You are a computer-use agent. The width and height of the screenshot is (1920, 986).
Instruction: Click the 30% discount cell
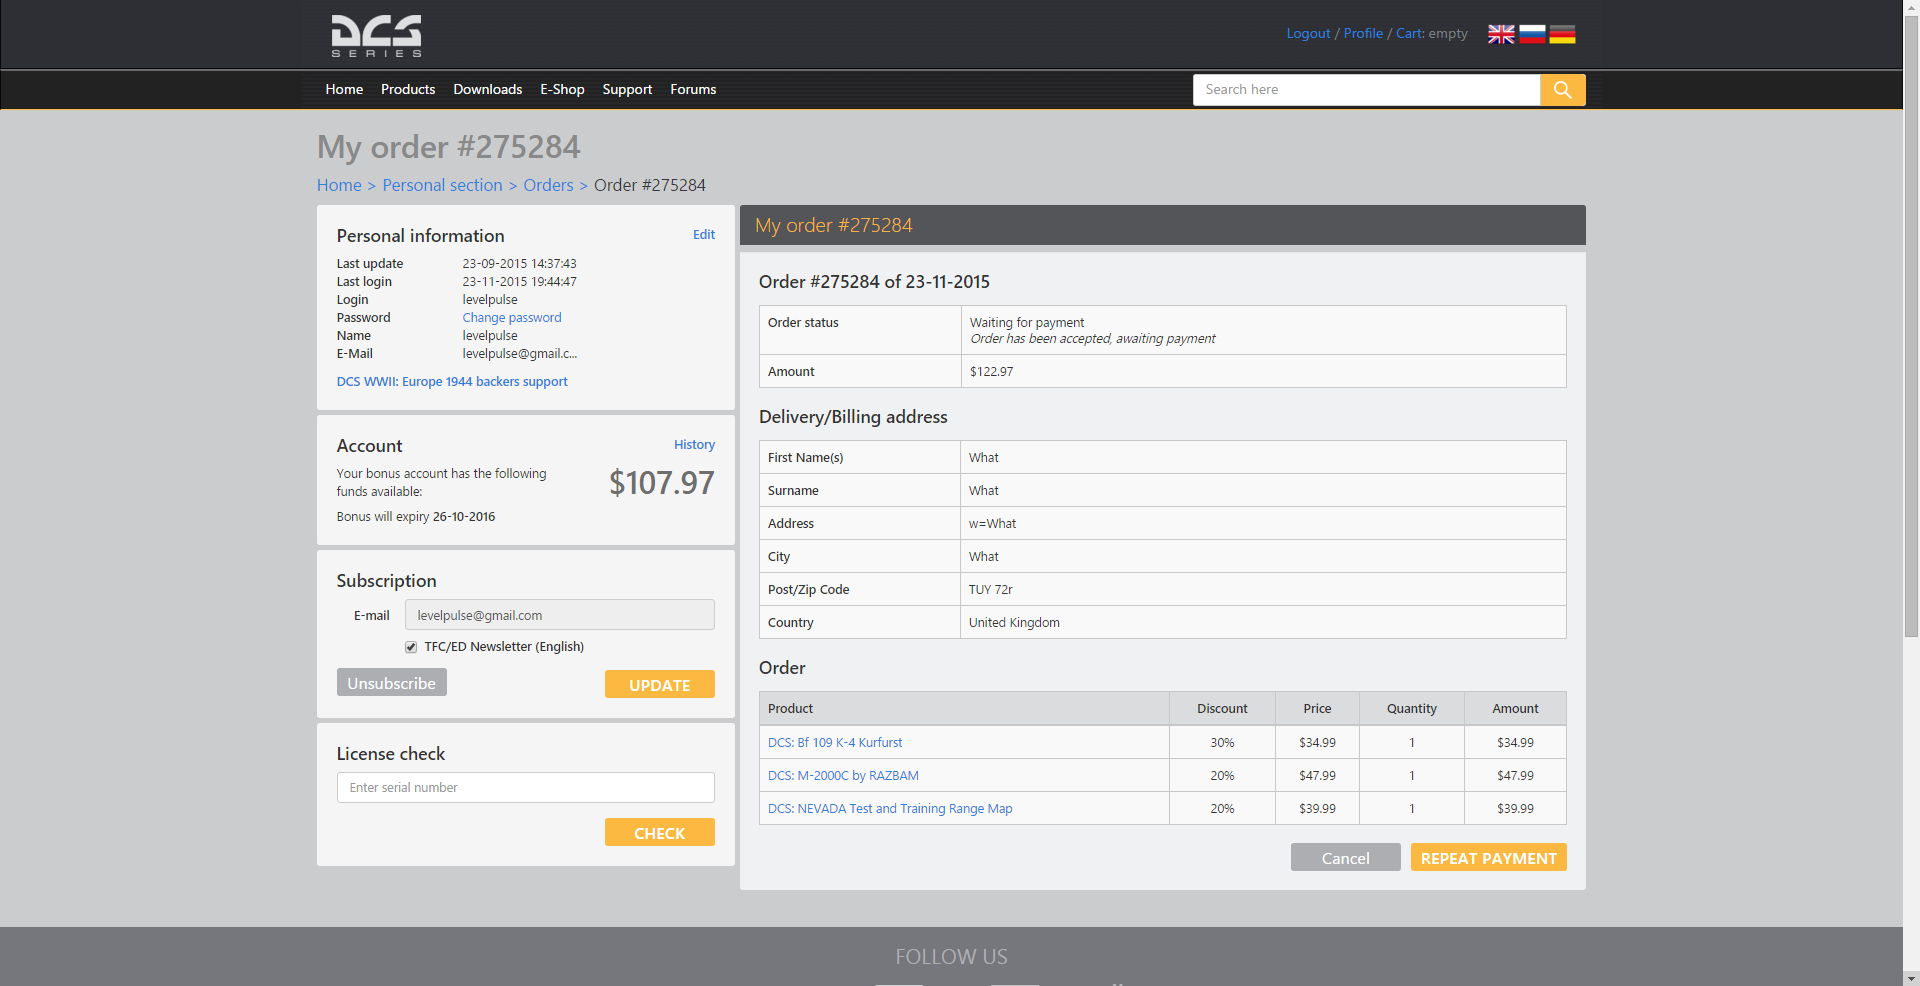pos(1222,743)
